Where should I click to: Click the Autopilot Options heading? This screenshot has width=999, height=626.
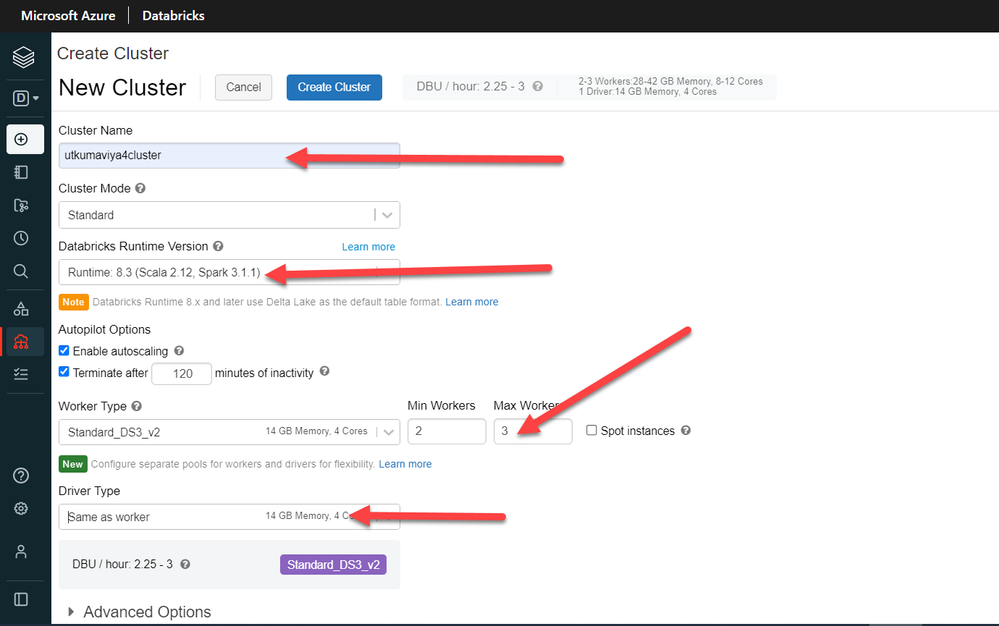tap(104, 330)
